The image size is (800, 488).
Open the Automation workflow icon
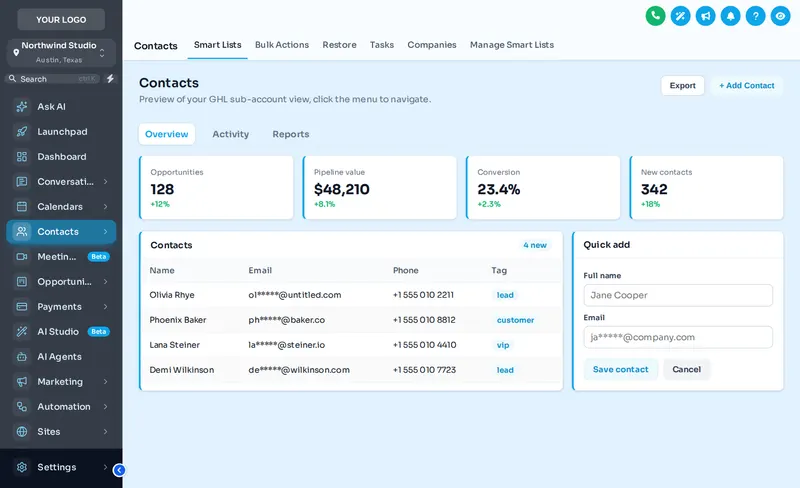[x=21, y=407]
